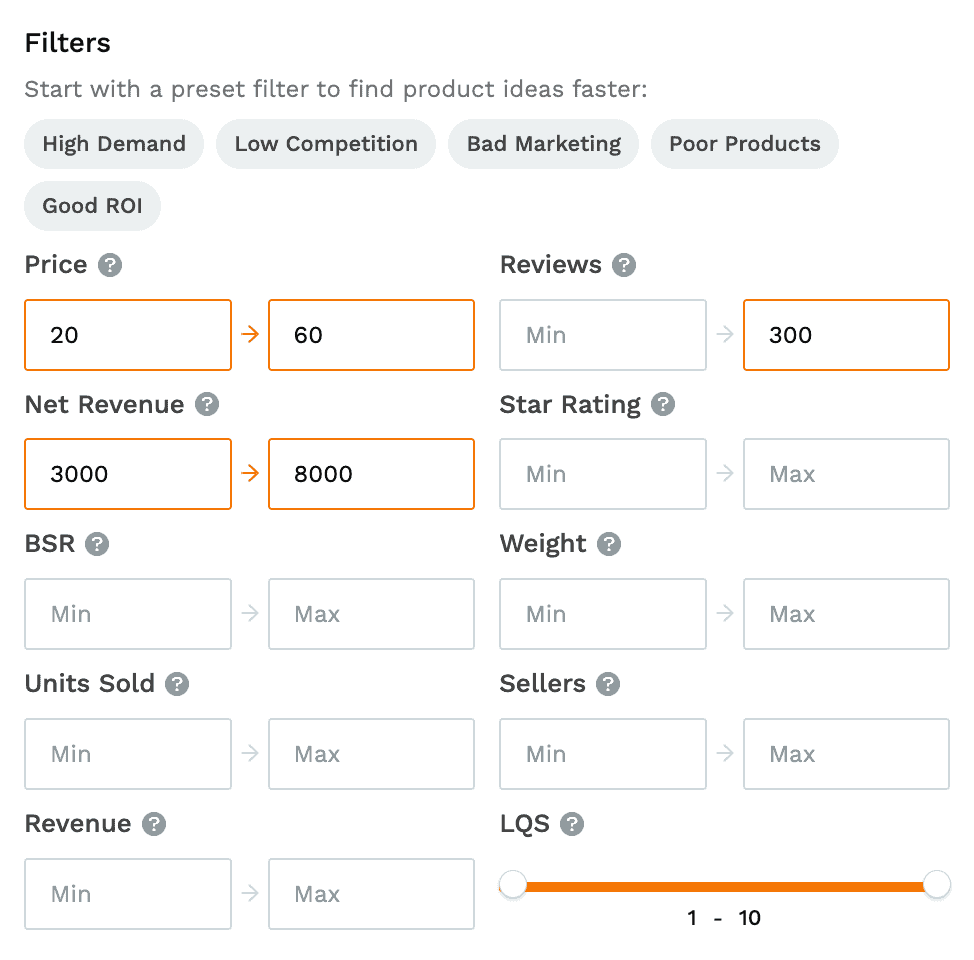Apply the Poor Products preset

(745, 144)
